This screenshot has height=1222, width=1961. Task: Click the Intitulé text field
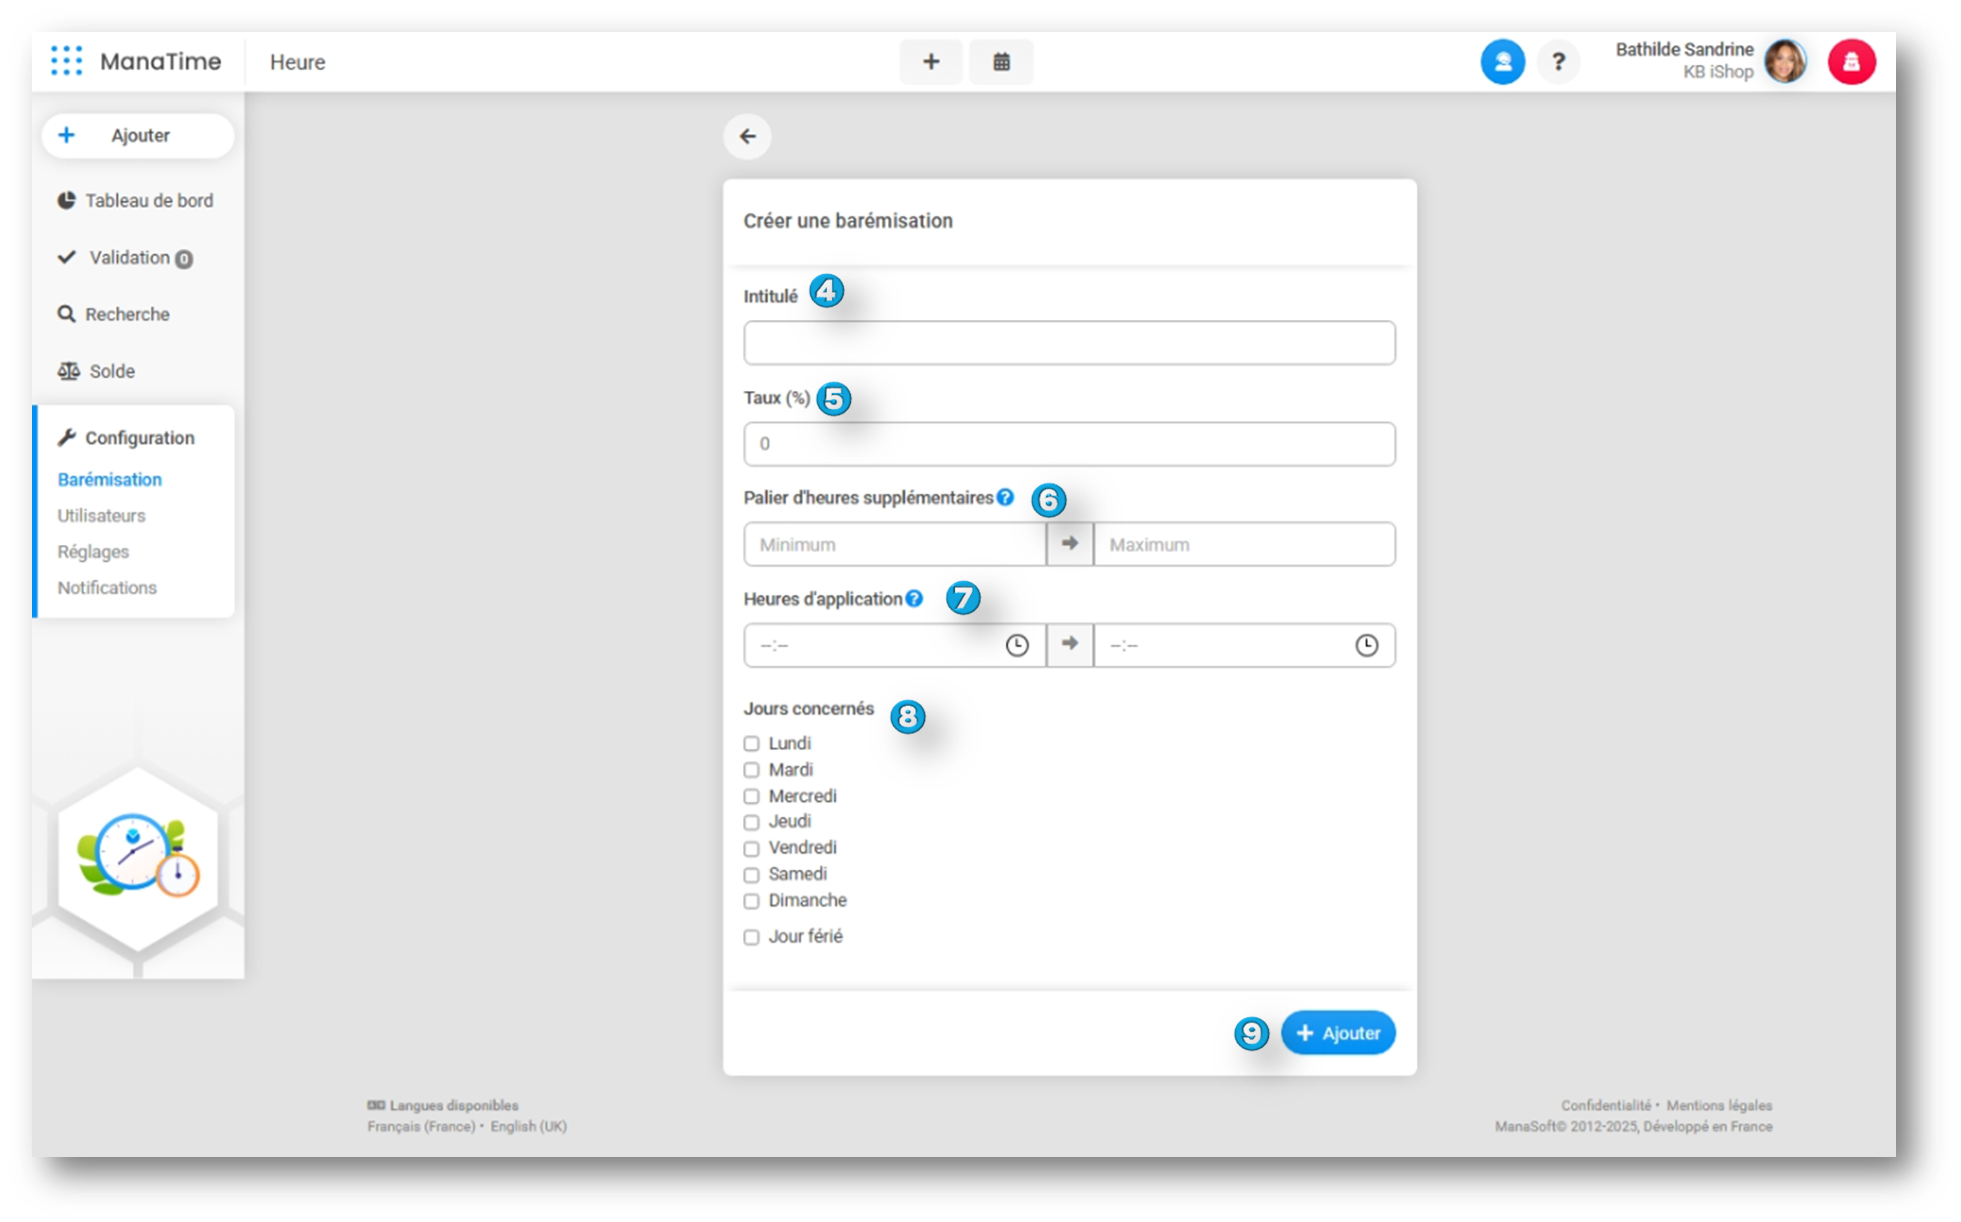point(1068,343)
